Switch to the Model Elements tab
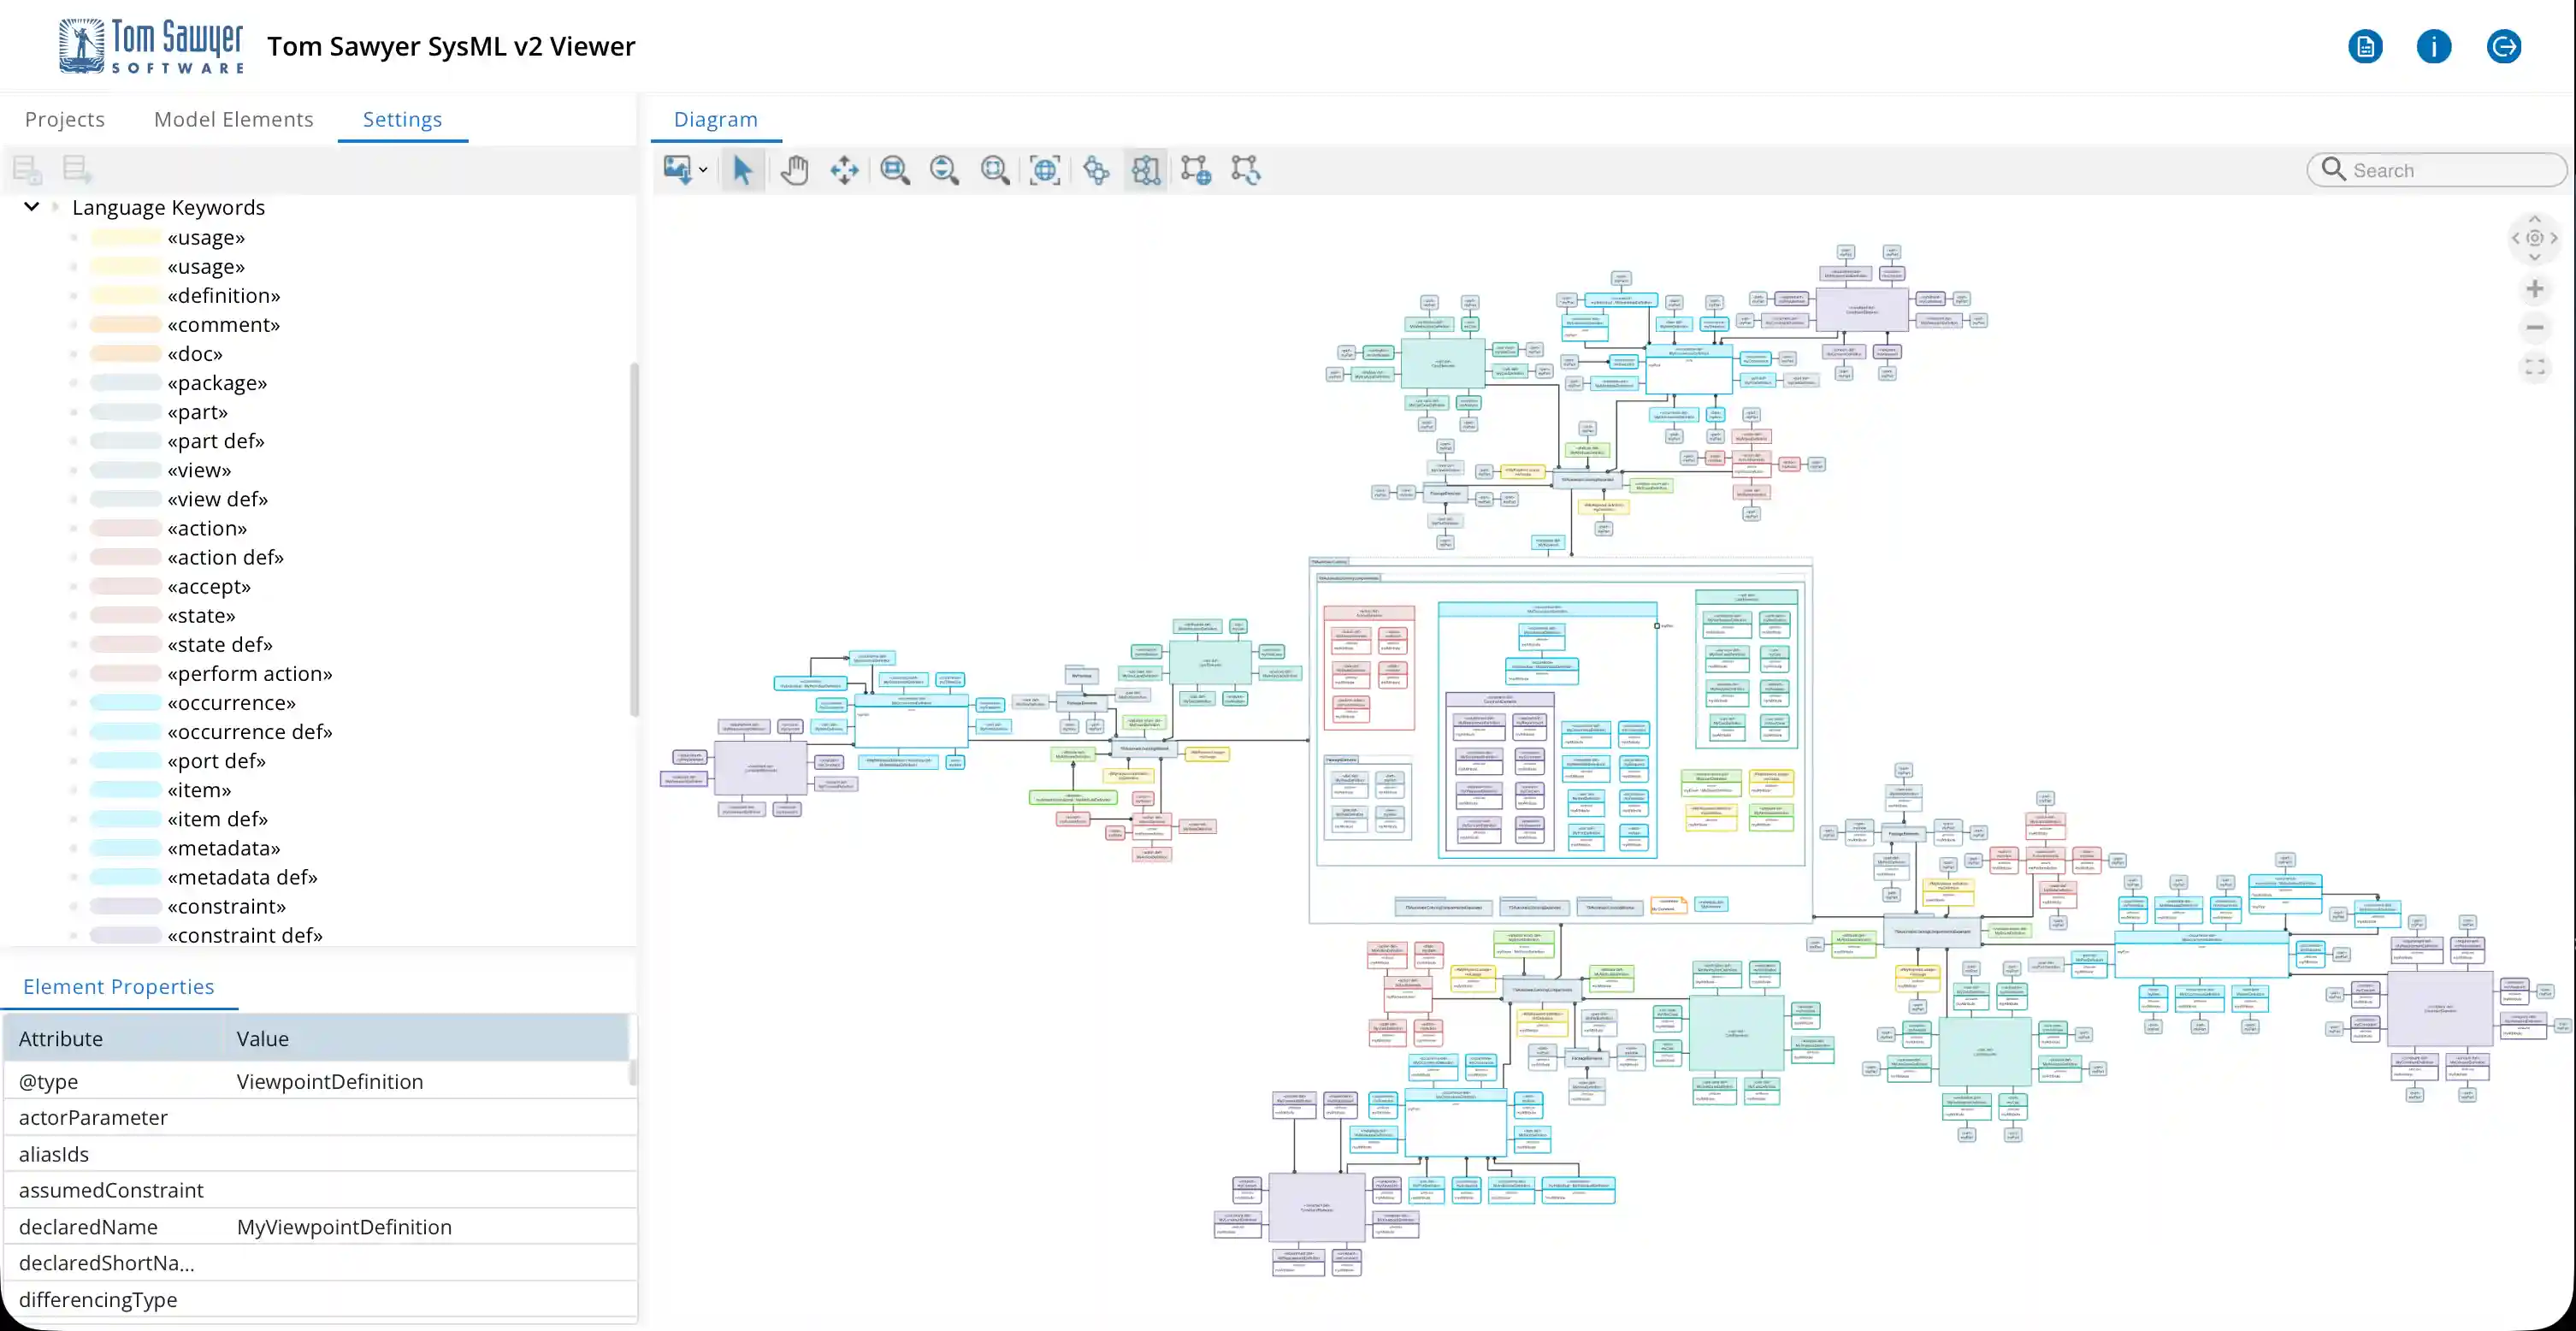The image size is (2576, 1331). (x=233, y=119)
